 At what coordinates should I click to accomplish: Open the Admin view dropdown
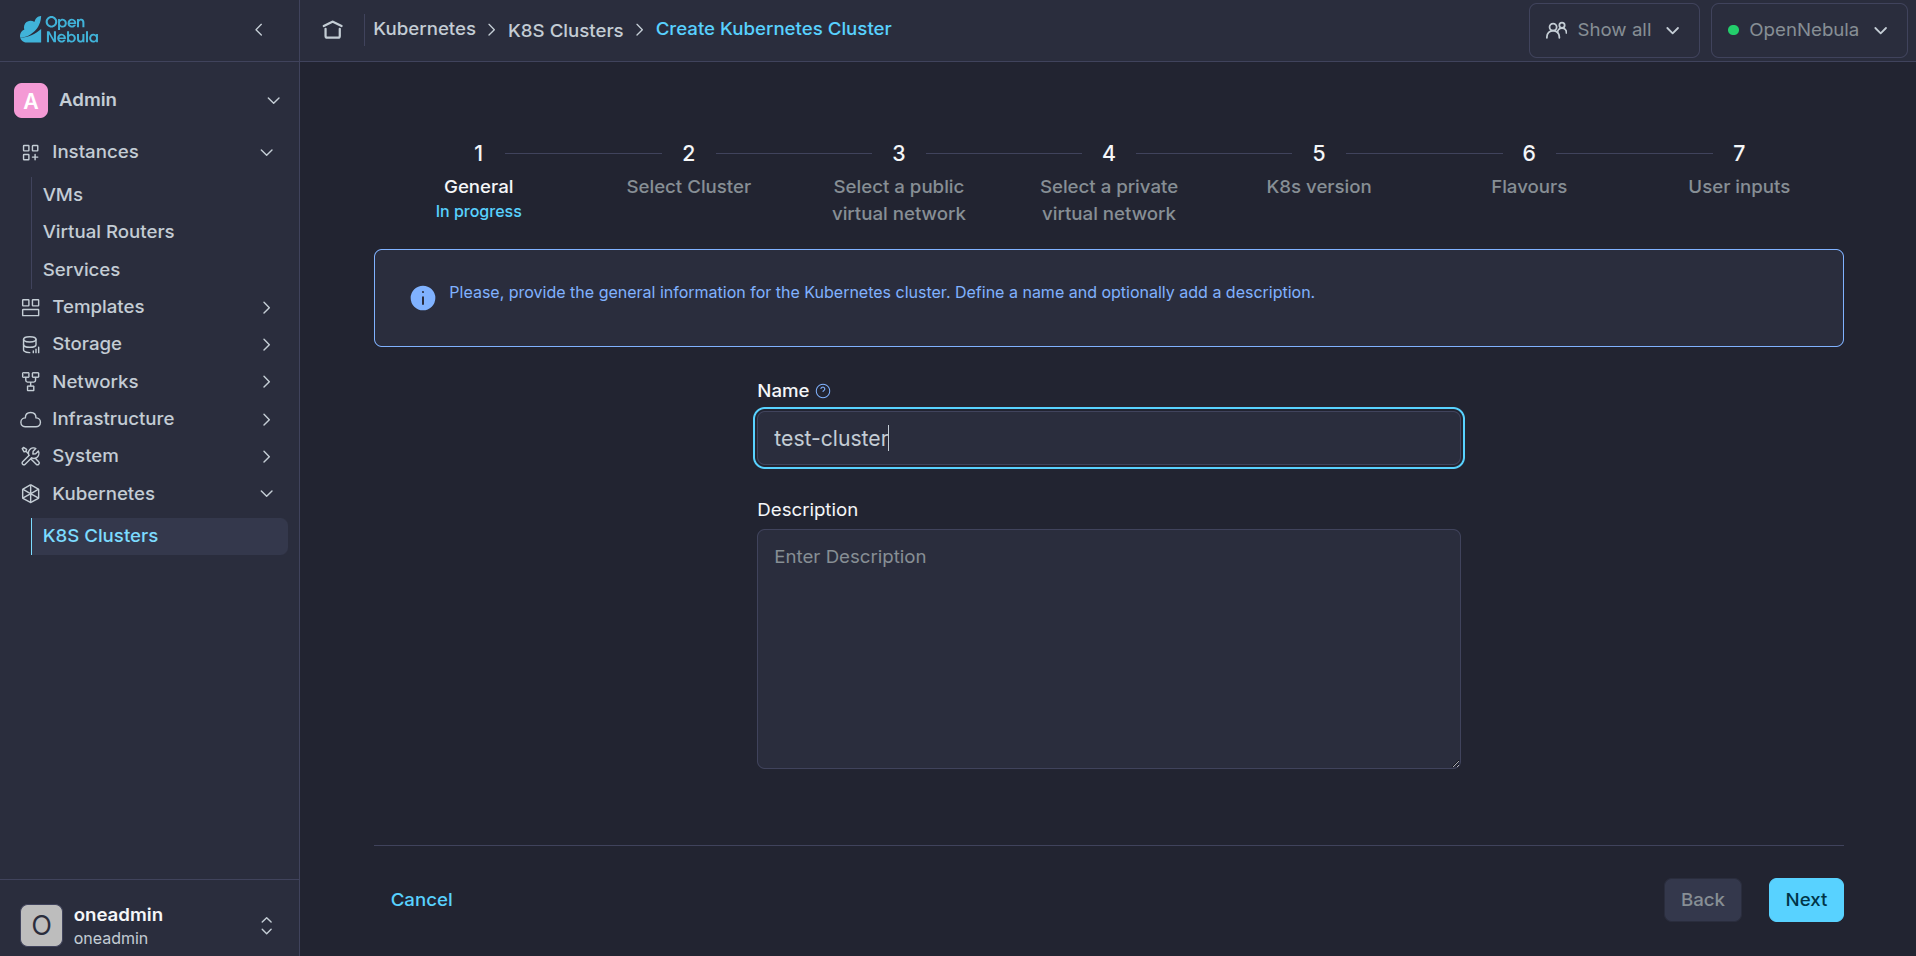point(274,100)
